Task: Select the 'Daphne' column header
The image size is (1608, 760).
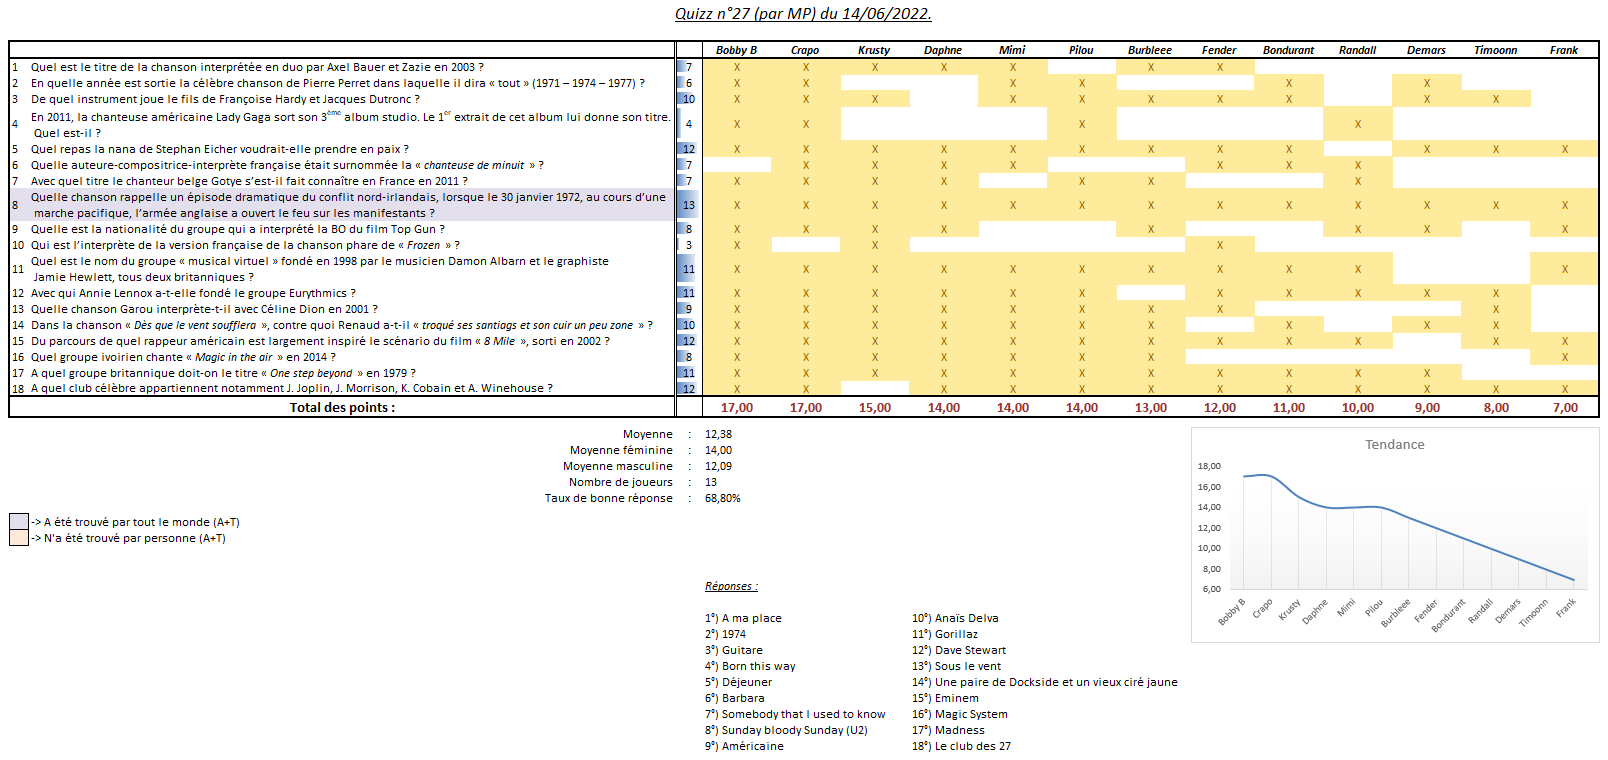Action: click(943, 50)
